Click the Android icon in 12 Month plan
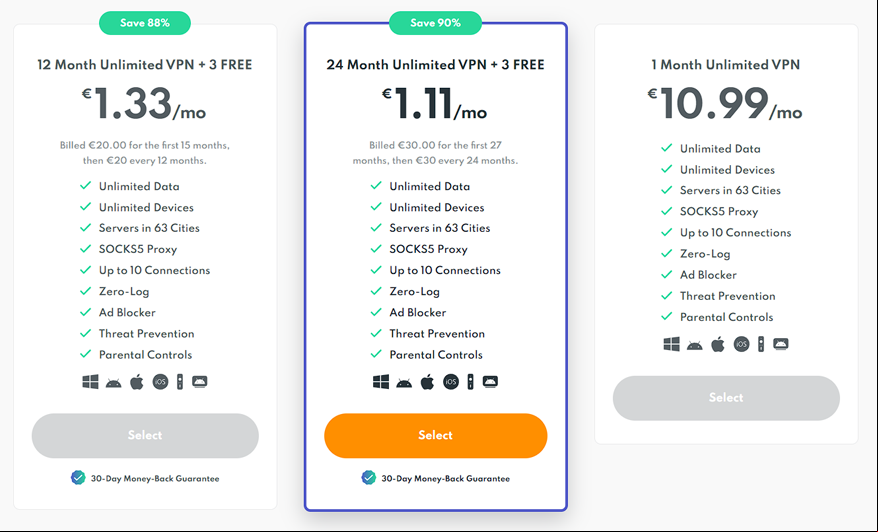The image size is (878, 532). pyautogui.click(x=114, y=383)
